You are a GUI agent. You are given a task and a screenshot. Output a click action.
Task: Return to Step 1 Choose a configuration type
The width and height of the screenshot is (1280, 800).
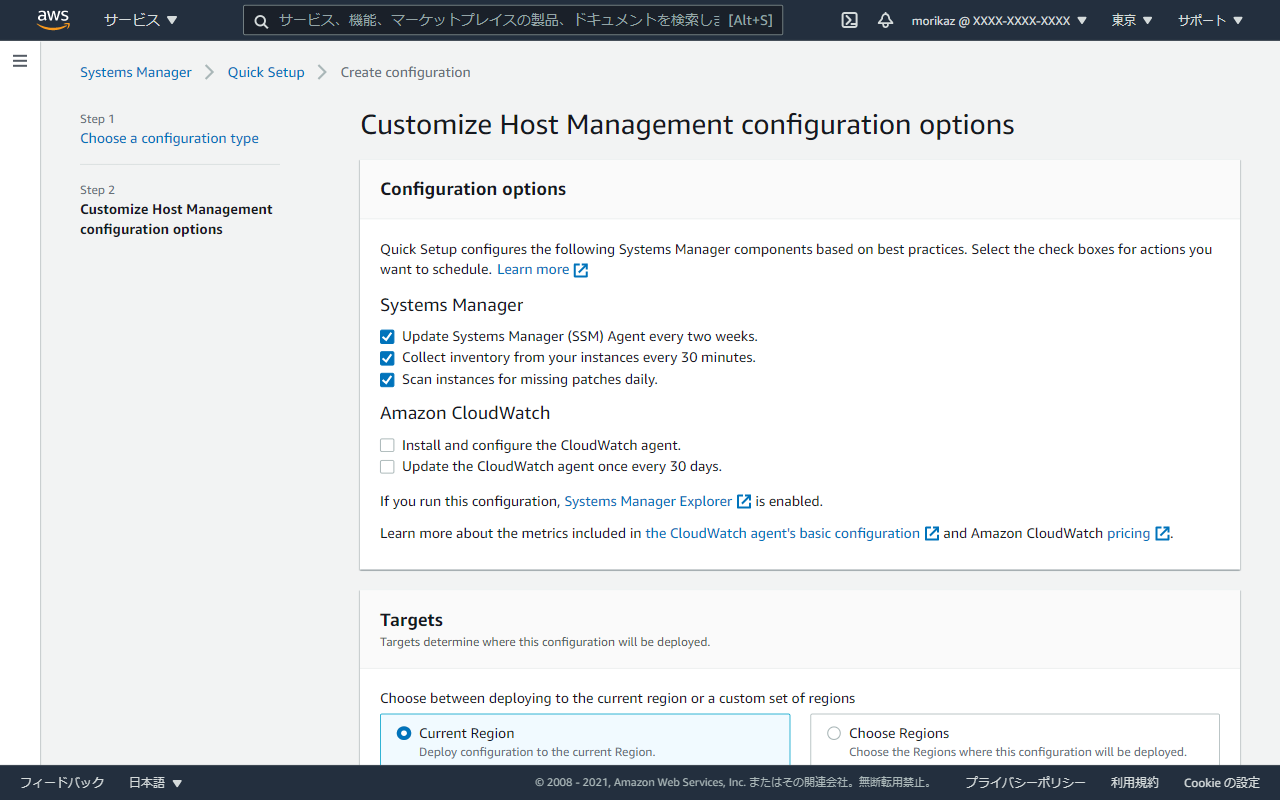coord(169,138)
